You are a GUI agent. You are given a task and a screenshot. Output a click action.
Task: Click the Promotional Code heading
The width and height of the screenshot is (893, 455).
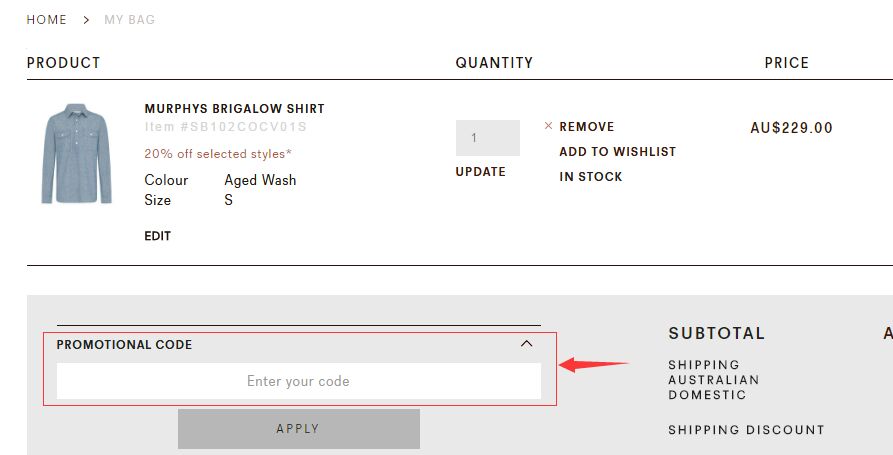coord(124,345)
